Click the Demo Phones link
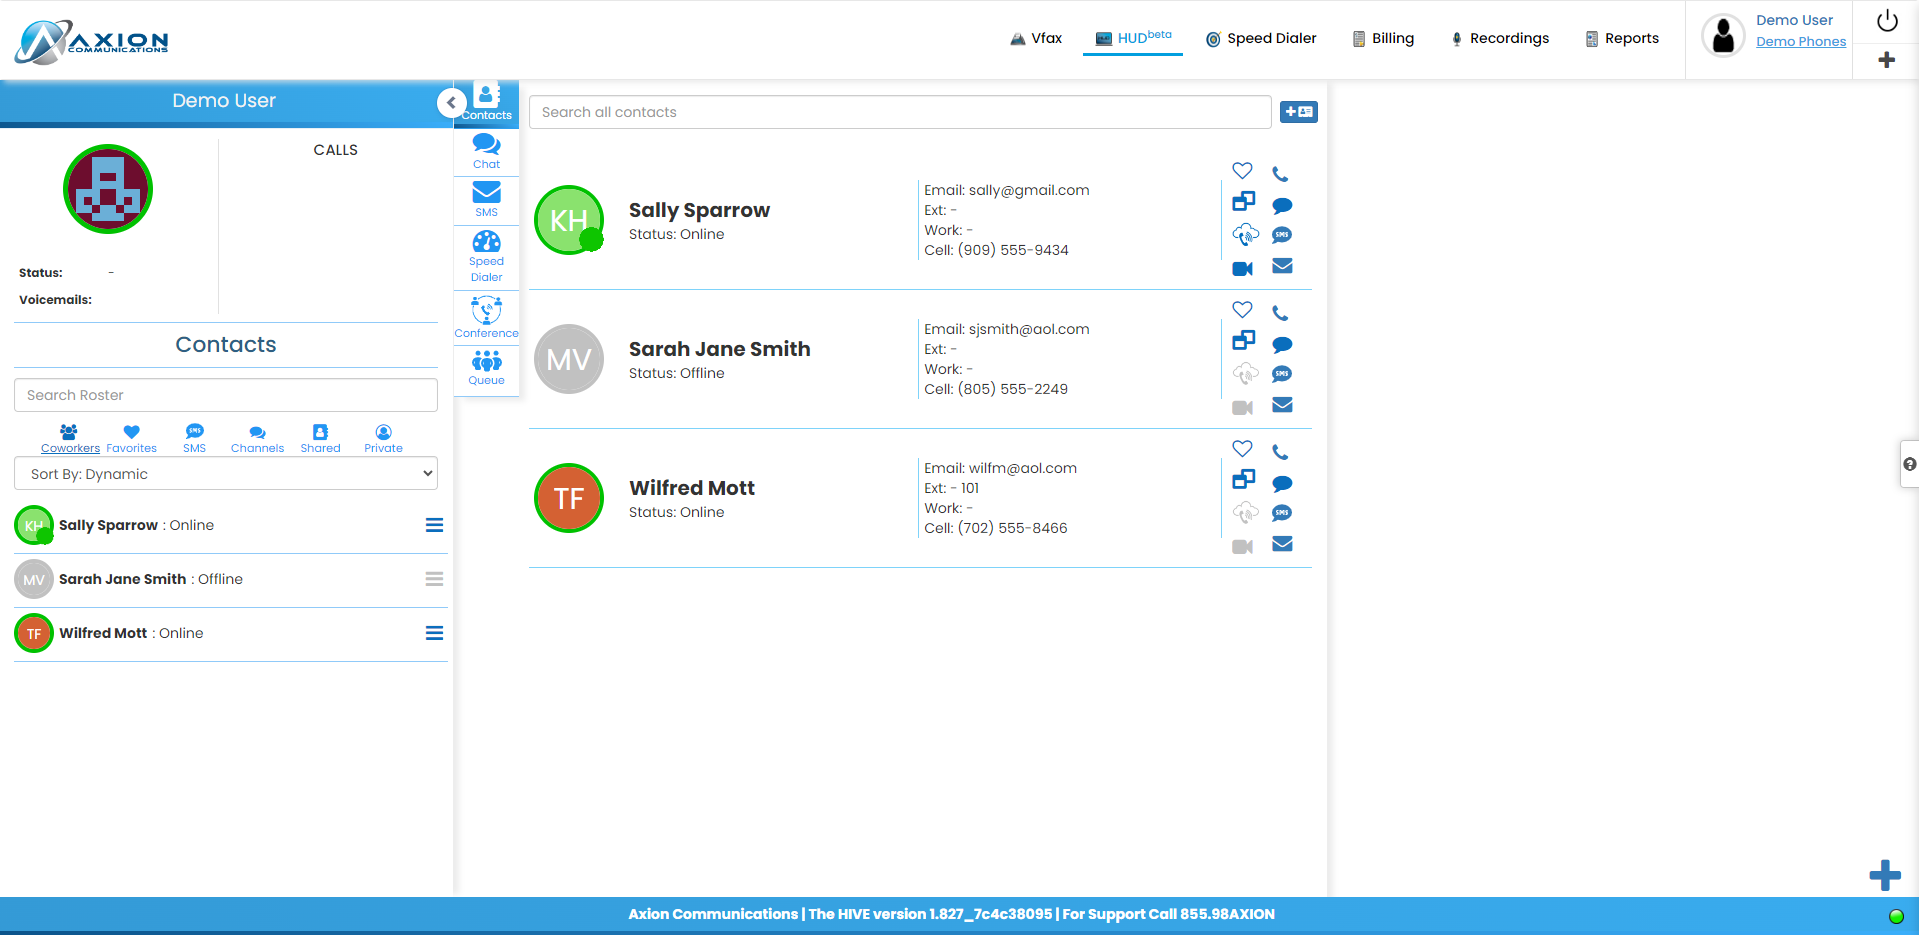The width and height of the screenshot is (1919, 935). 1801,41
